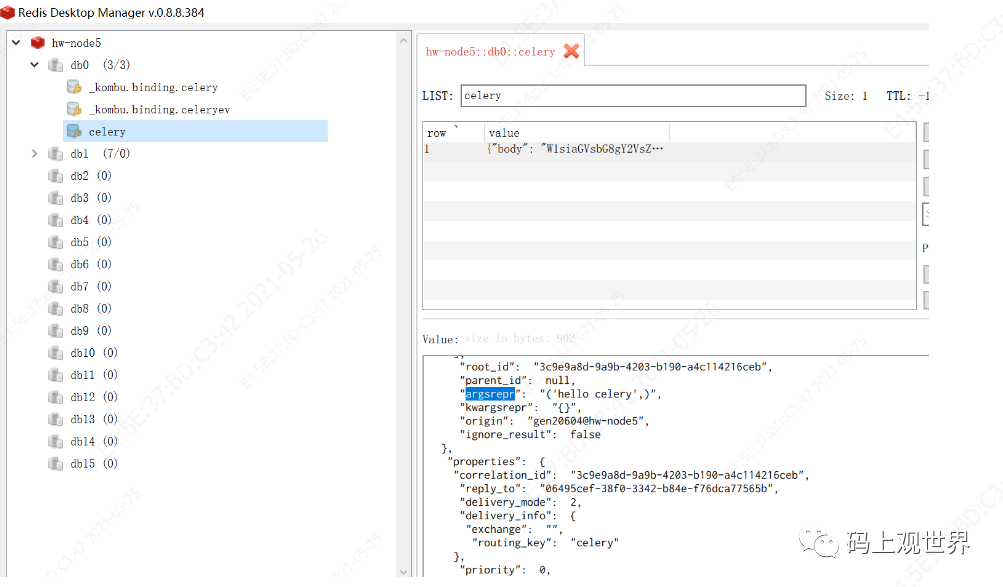Click the db15 database icon
The width and height of the screenshot is (1003, 587).
tap(56, 464)
